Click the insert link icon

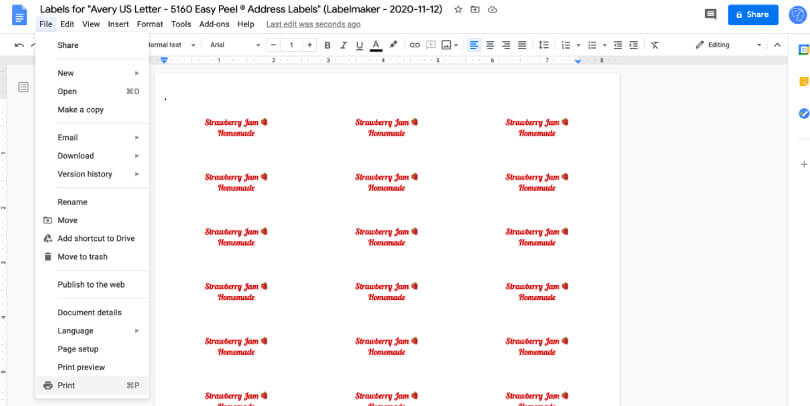point(414,45)
